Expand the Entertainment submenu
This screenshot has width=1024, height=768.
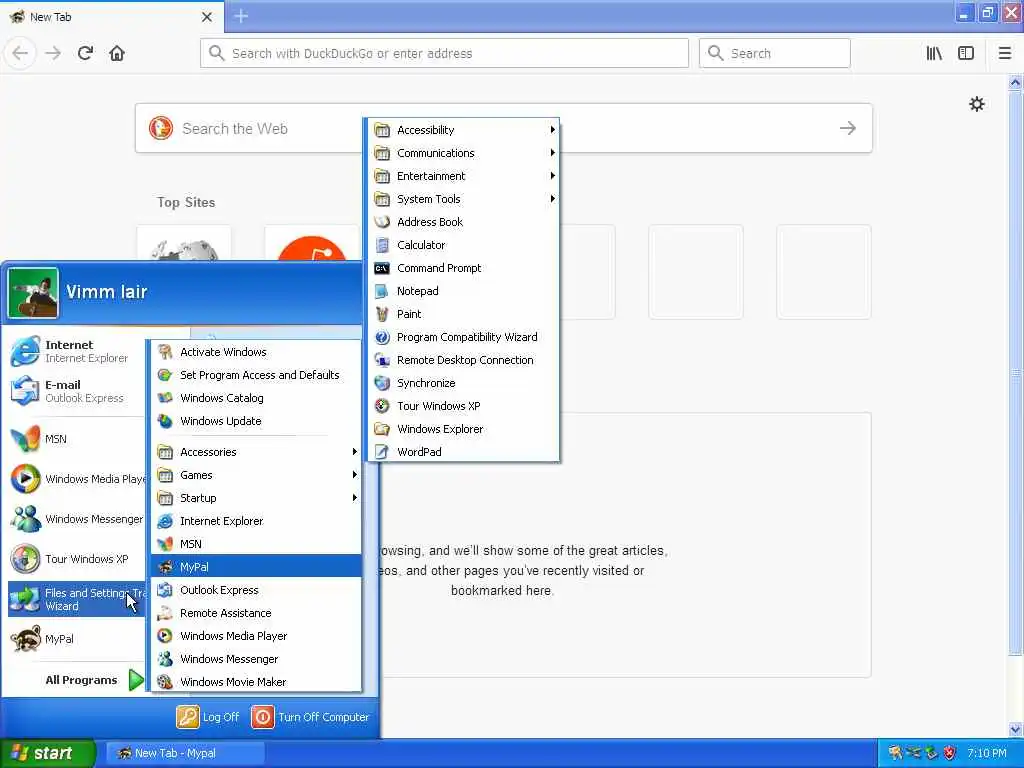pos(464,176)
